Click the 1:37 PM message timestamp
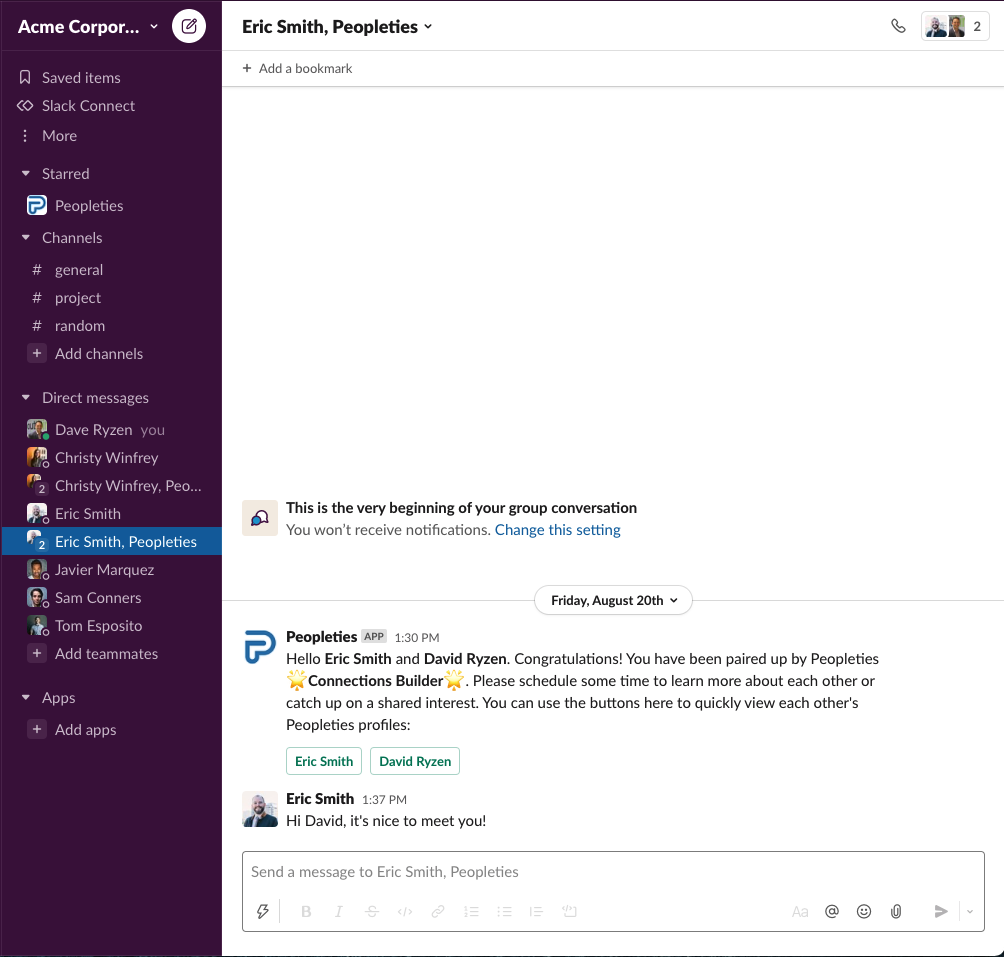The image size is (1004, 957). 384,800
